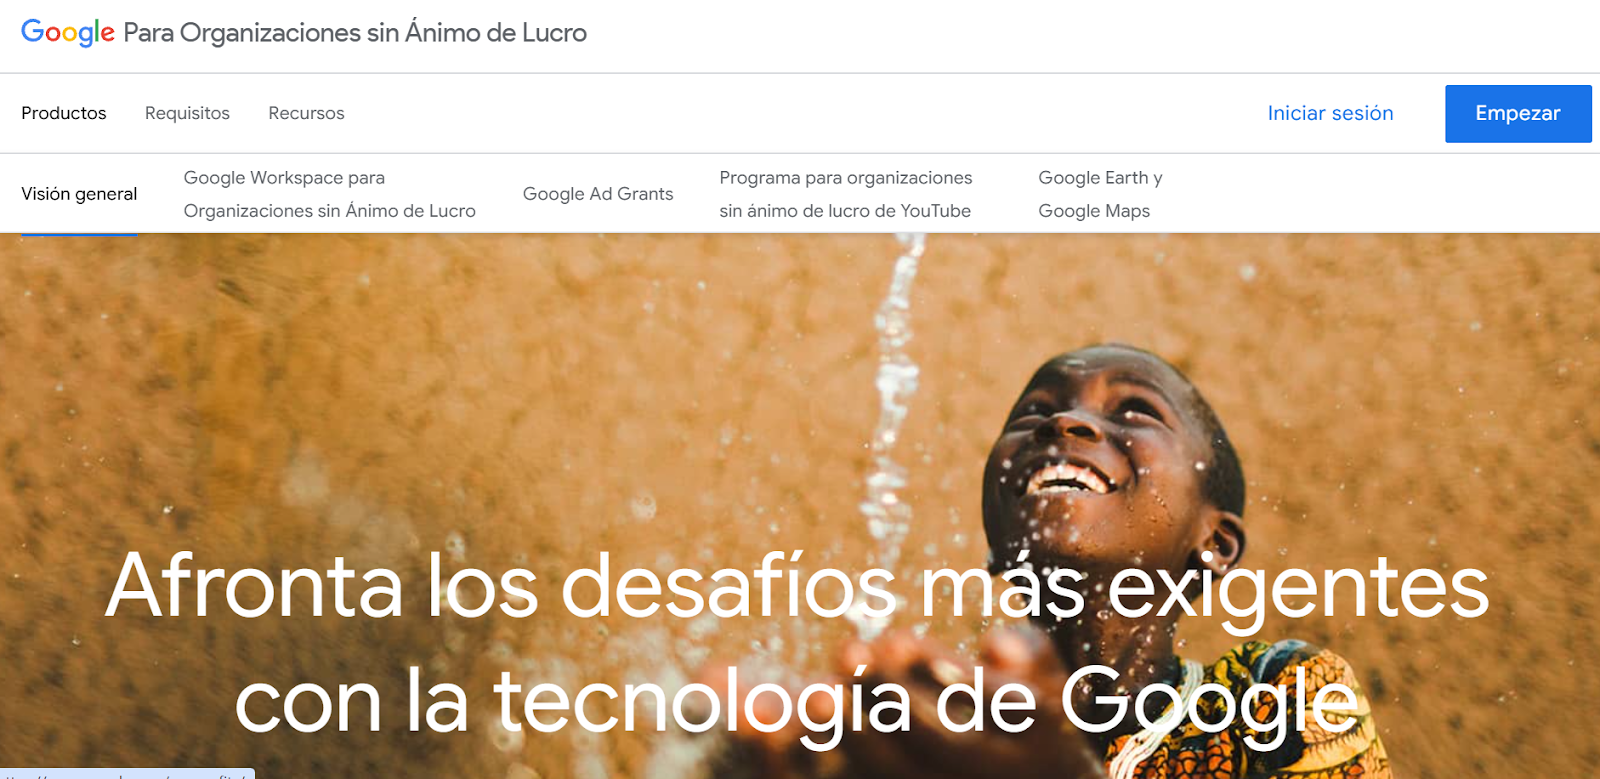This screenshot has height=779, width=1600.
Task: Open the Para Organizaciones sin Ánimo de Lucro title link
Action: [355, 33]
